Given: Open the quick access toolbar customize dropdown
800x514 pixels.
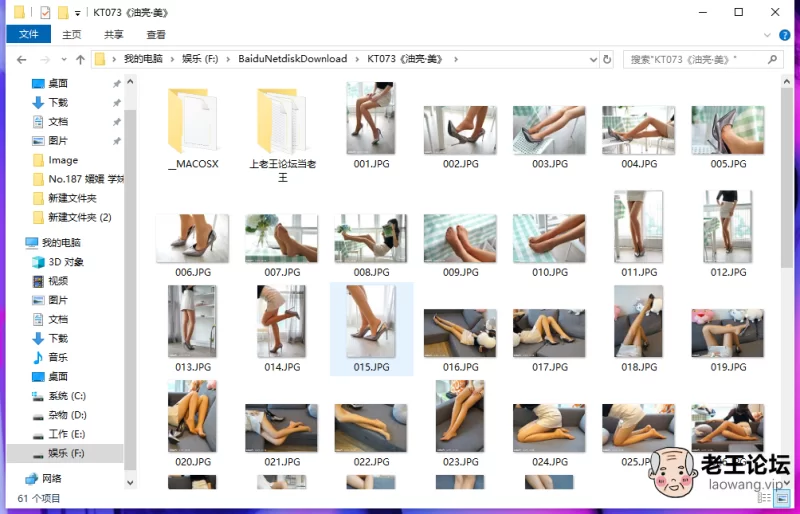Looking at the screenshot, I should 78,13.
